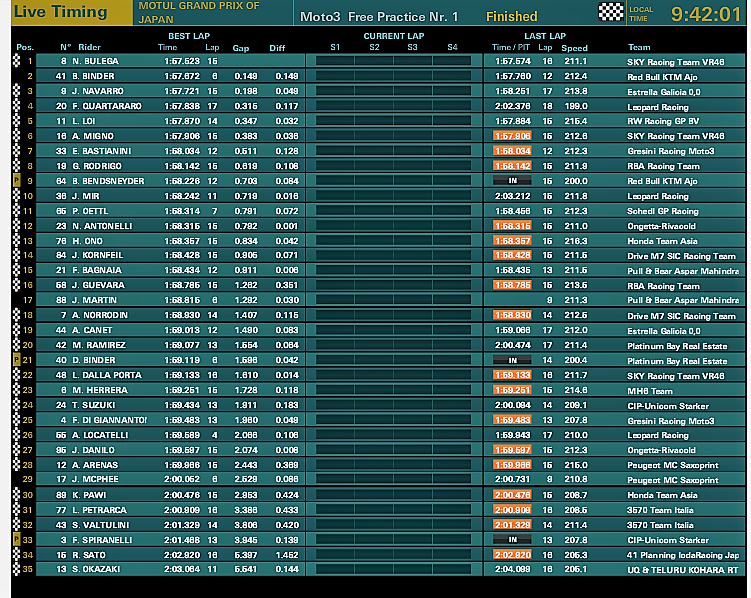Click rider name F. BAGNAIA
The height and width of the screenshot is (598, 751).
(97, 270)
